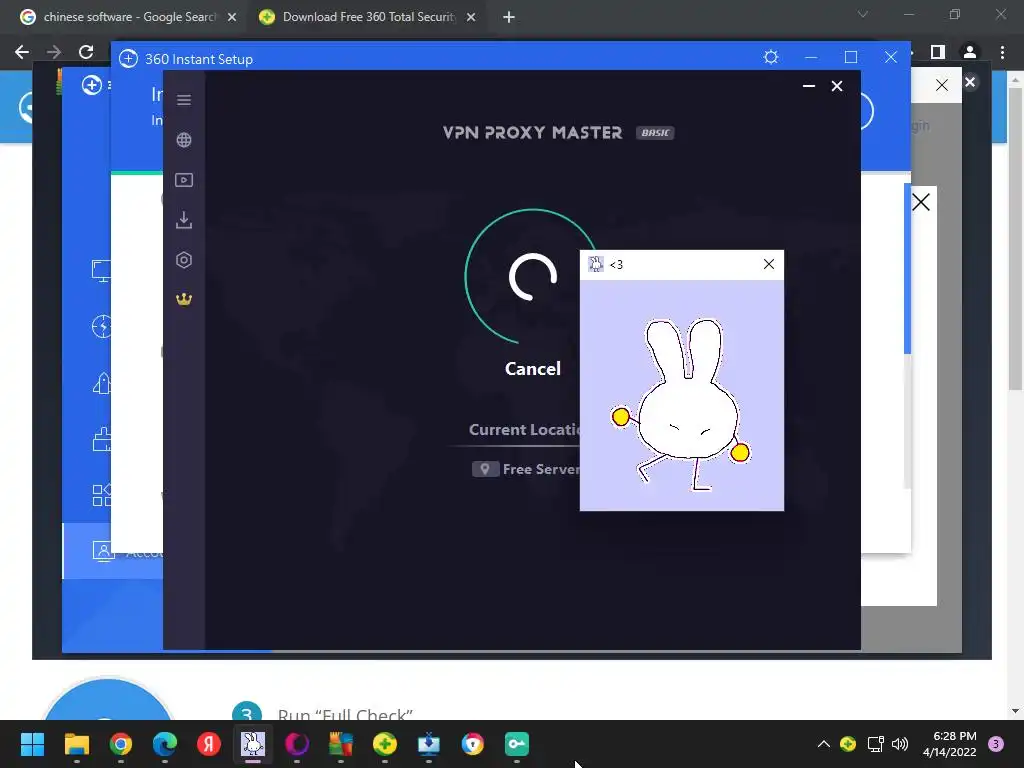Image resolution: width=1024 pixels, height=768 pixels.
Task: Open settings gear in 360 Instant Setup title bar
Action: pyautogui.click(x=771, y=57)
